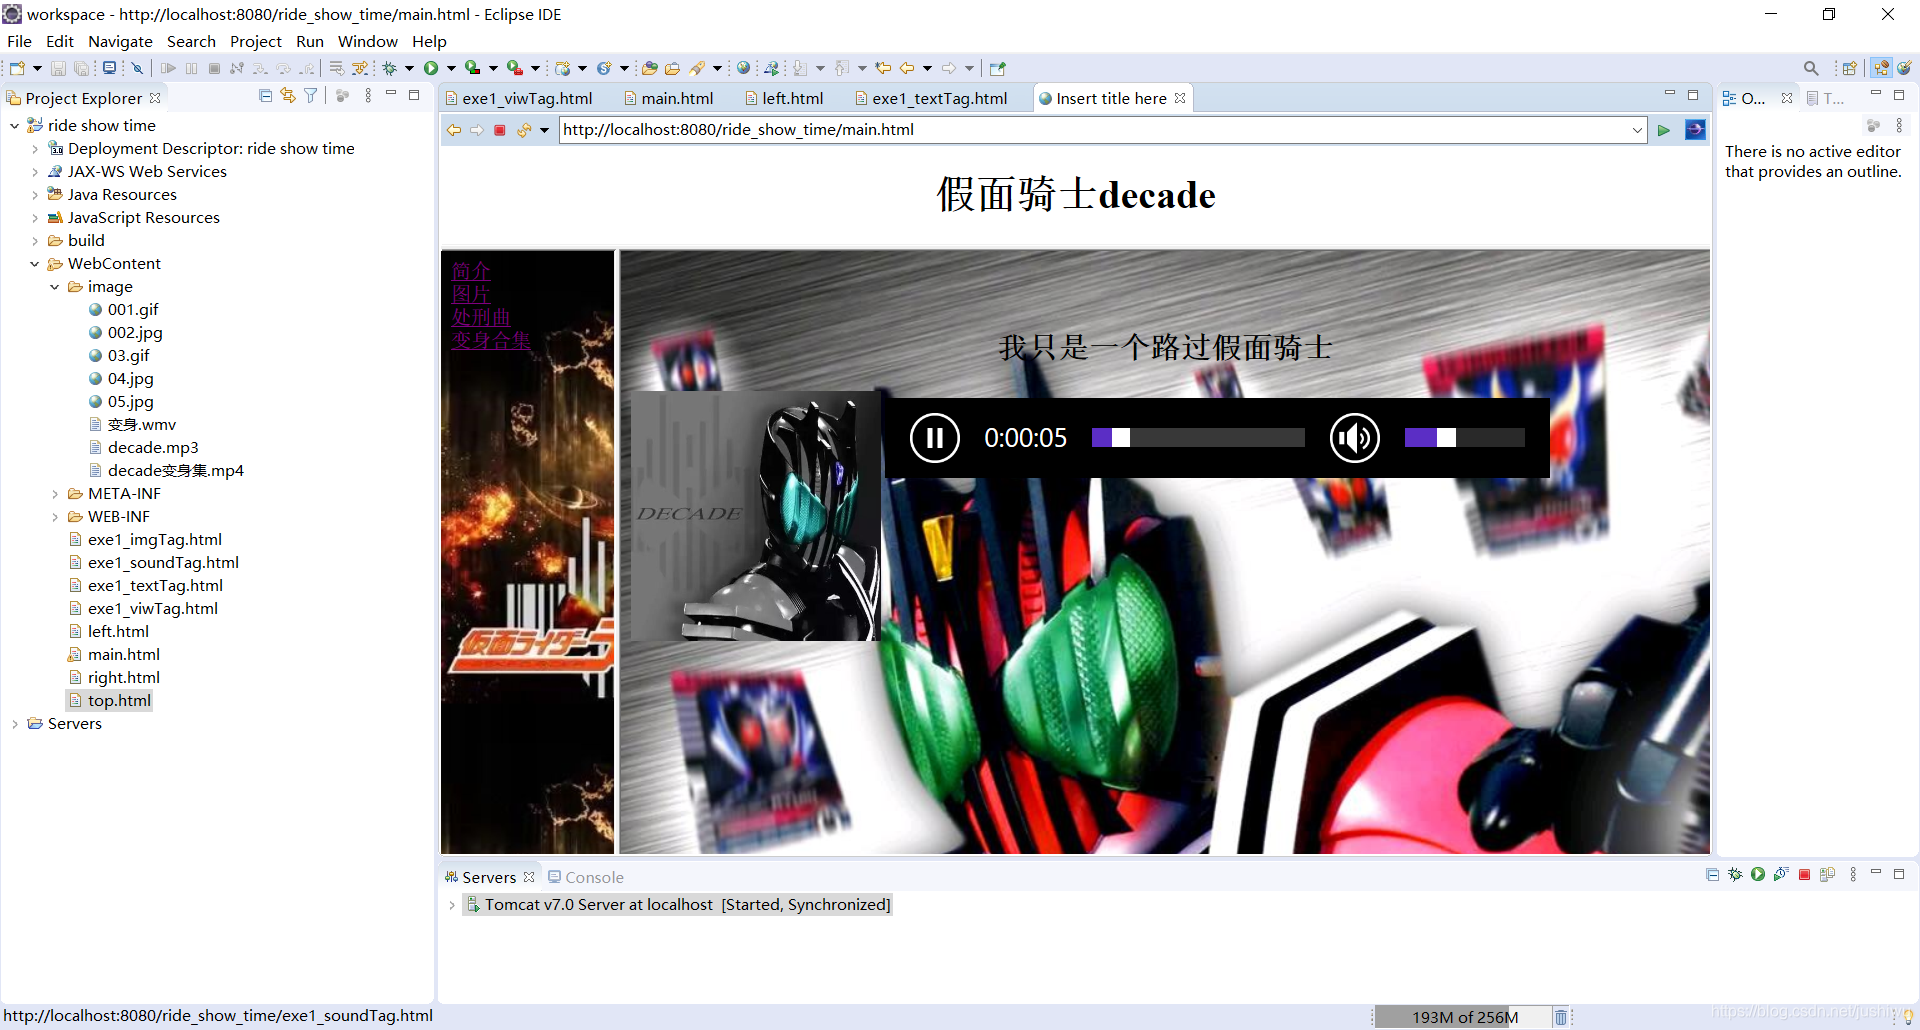Switch to the left.html editor tab
Screen dimensions: 1920x1030
tap(784, 98)
